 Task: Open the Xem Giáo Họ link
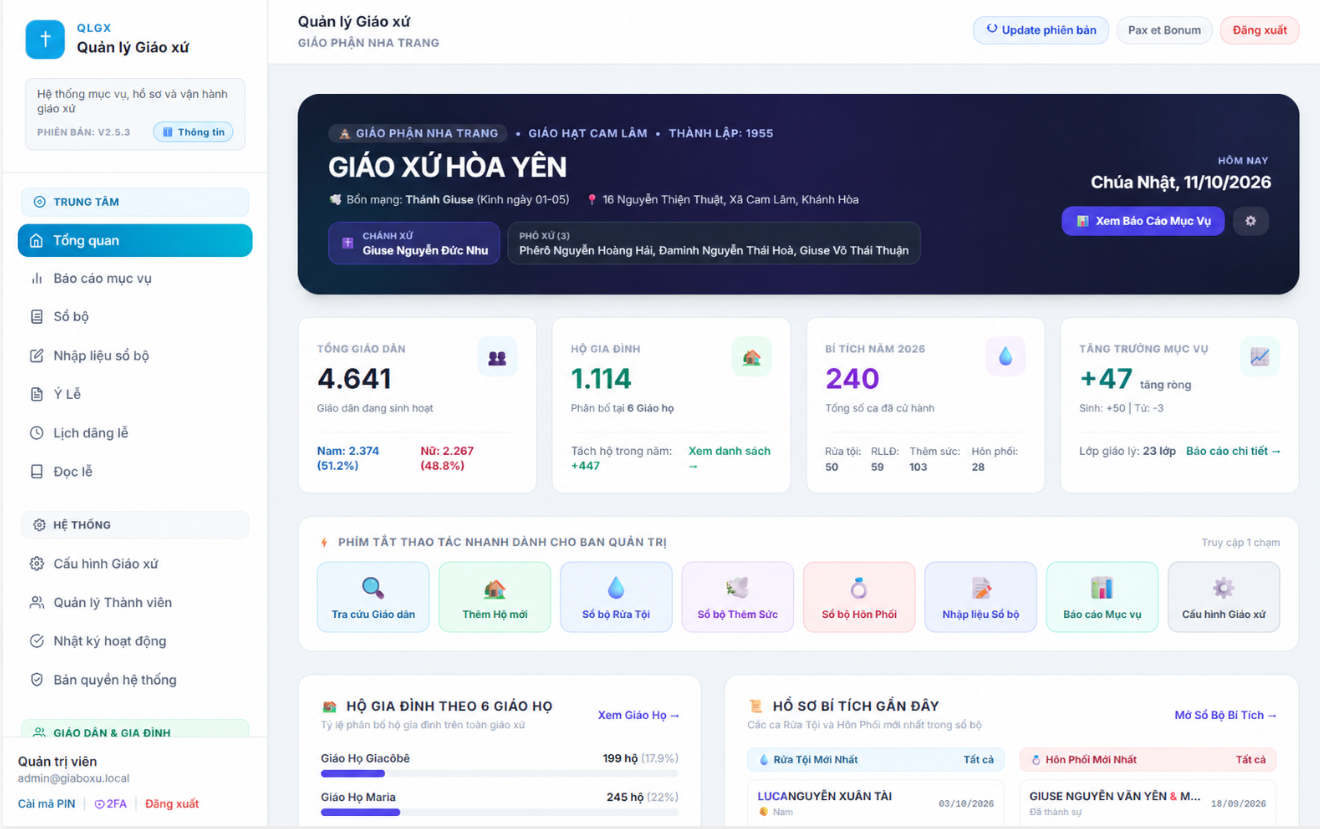pos(639,715)
